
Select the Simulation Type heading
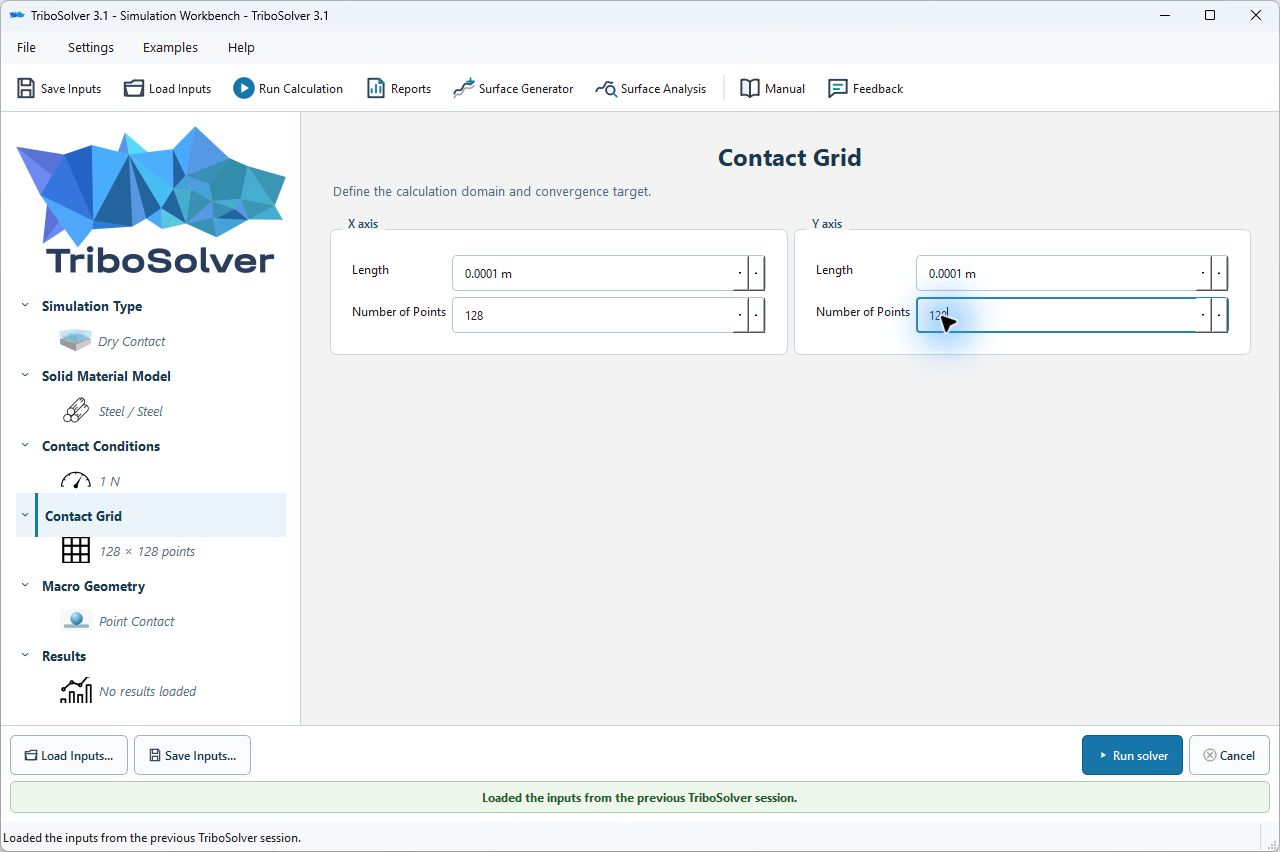pos(92,306)
